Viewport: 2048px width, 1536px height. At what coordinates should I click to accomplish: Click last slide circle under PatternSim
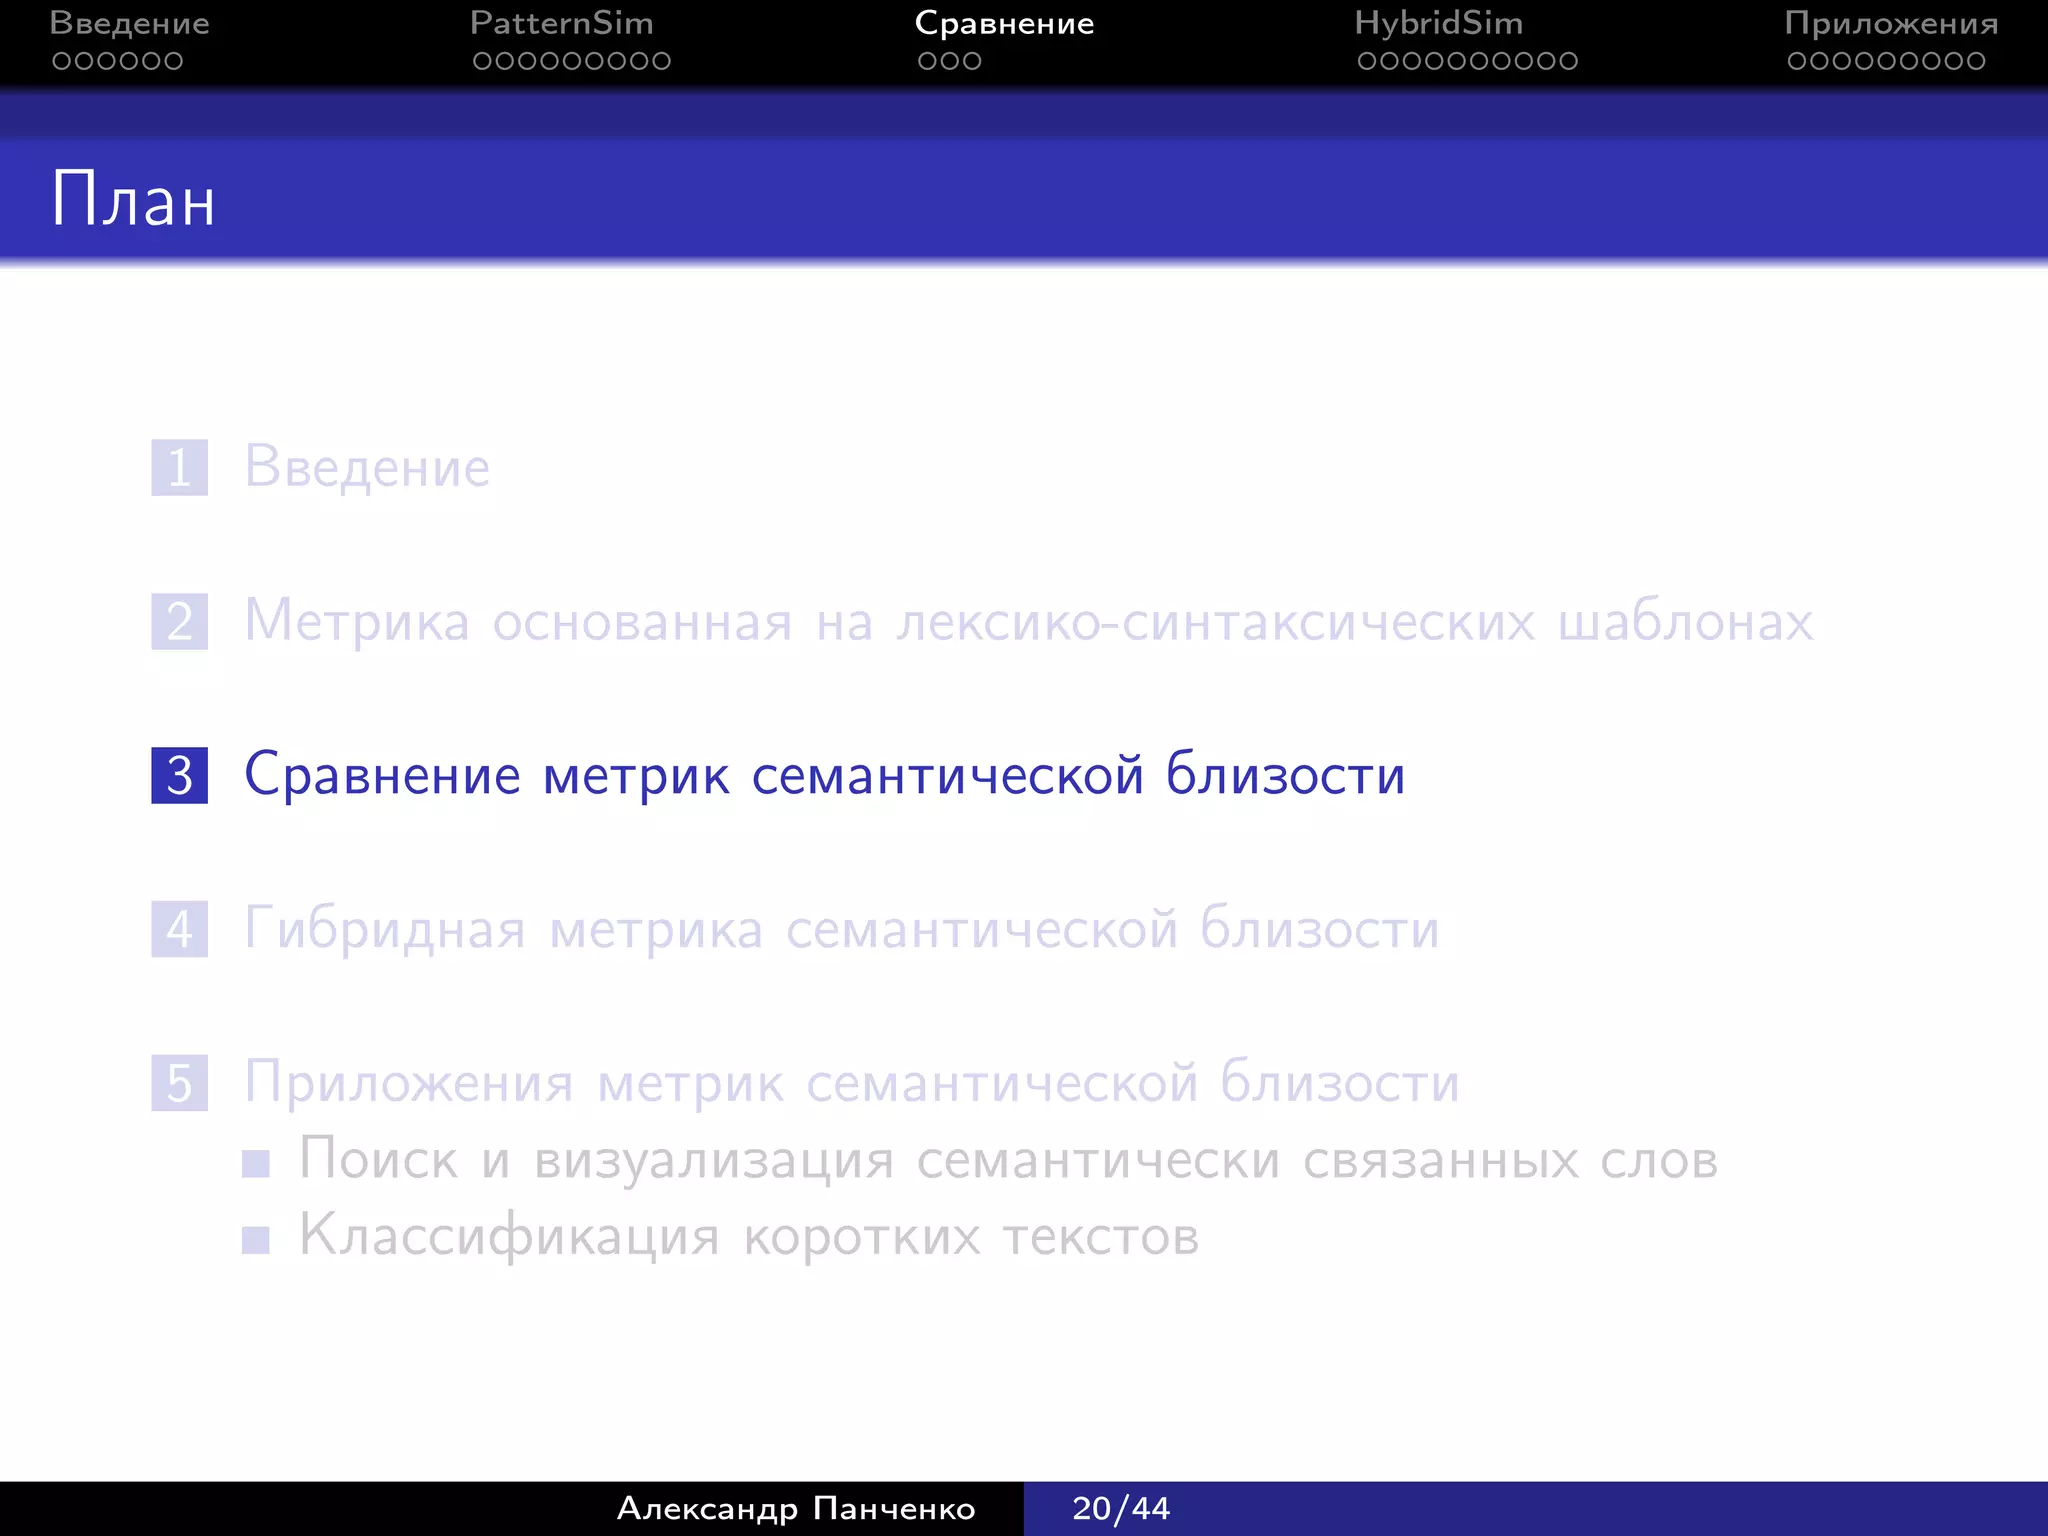point(660,61)
